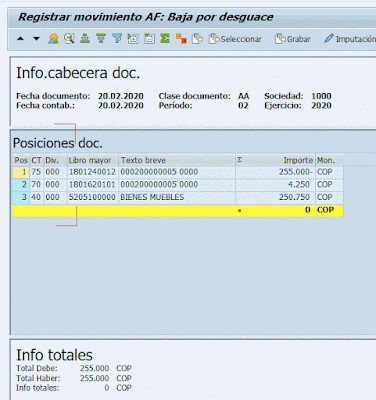376x400 pixels.
Task: Click amount 250.750 in row 3
Action: coord(294,197)
